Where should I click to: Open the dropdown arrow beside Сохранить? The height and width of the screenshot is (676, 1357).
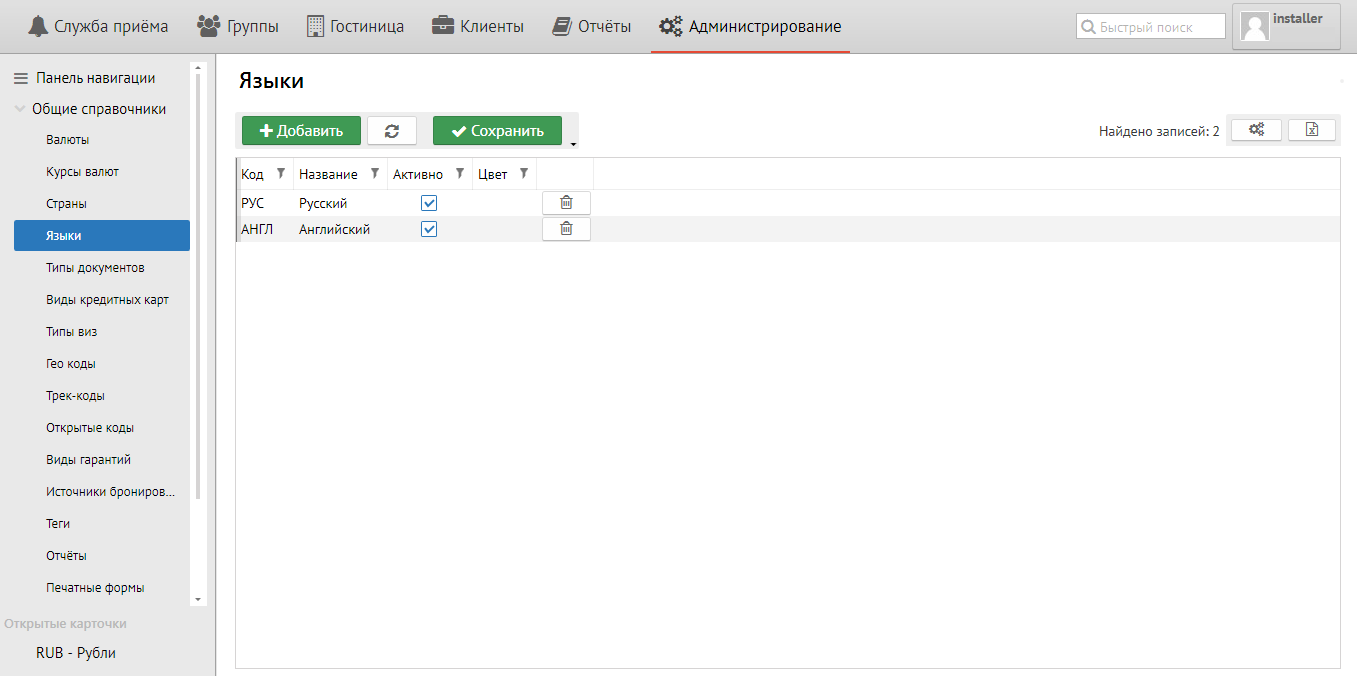(x=573, y=144)
